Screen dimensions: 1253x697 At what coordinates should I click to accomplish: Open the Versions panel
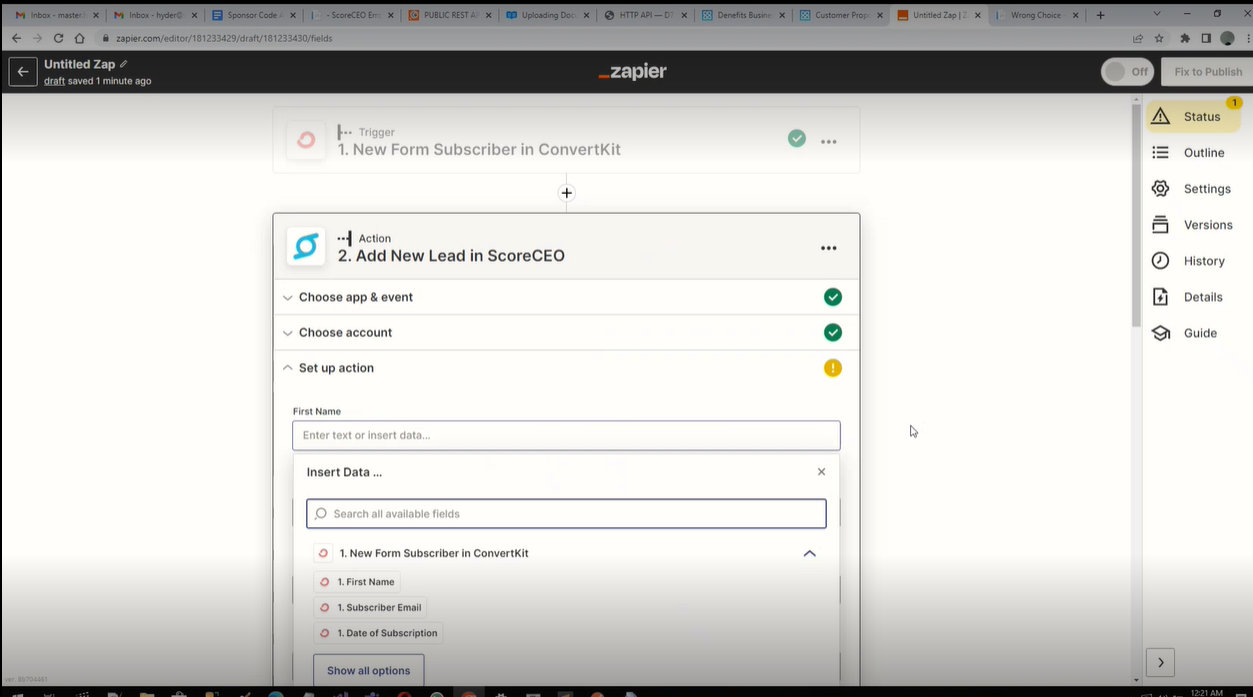pyautogui.click(x=1193, y=225)
